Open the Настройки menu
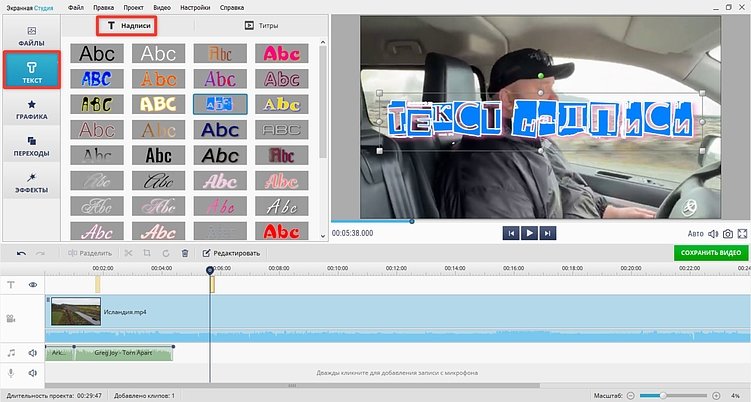 click(195, 8)
